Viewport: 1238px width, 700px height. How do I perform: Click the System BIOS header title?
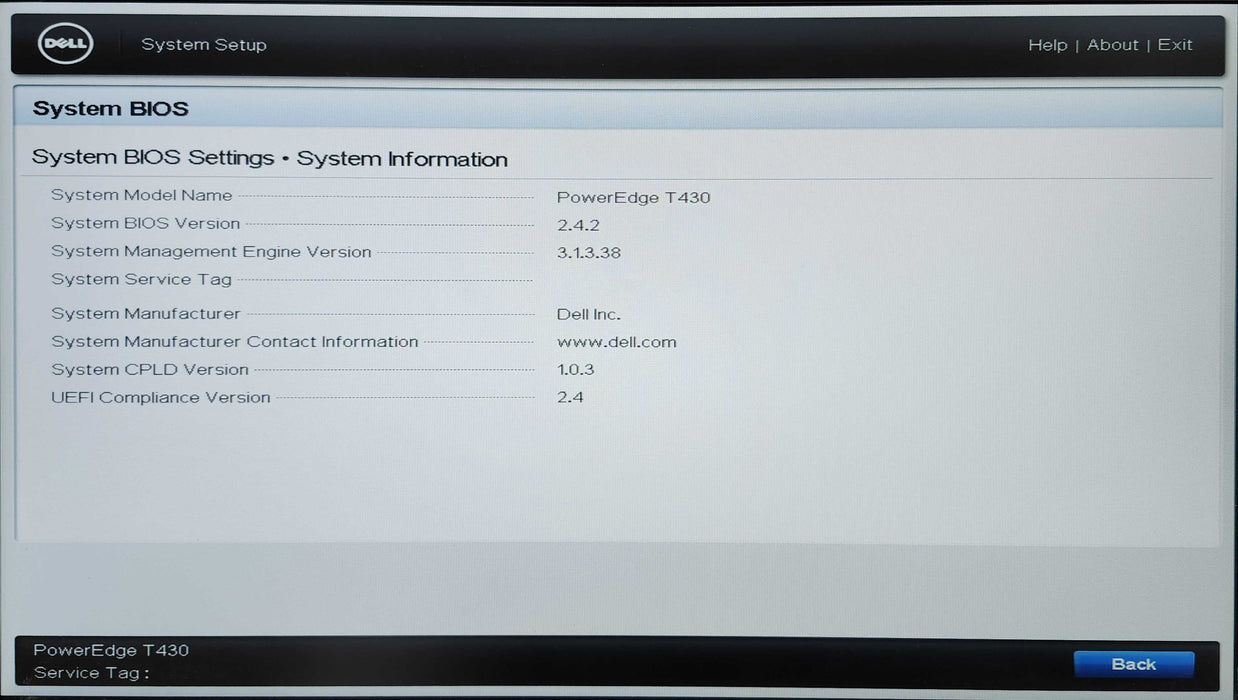pyautogui.click(x=111, y=108)
